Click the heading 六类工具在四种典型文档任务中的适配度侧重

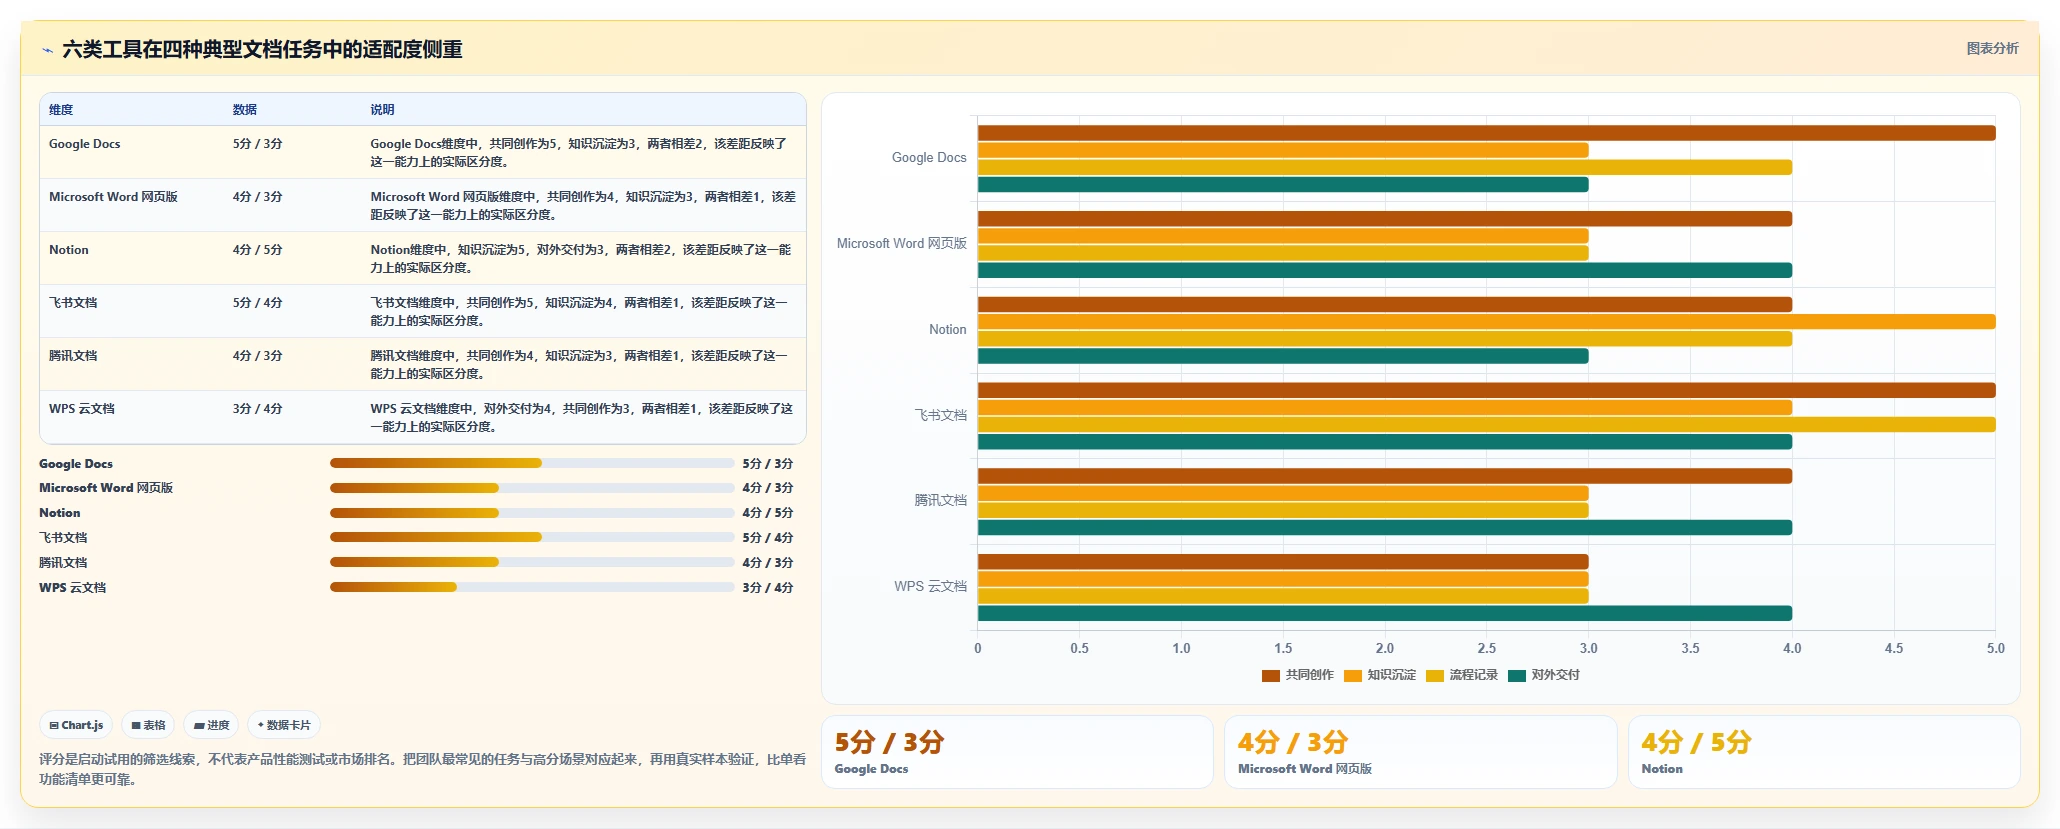pyautogui.click(x=262, y=50)
